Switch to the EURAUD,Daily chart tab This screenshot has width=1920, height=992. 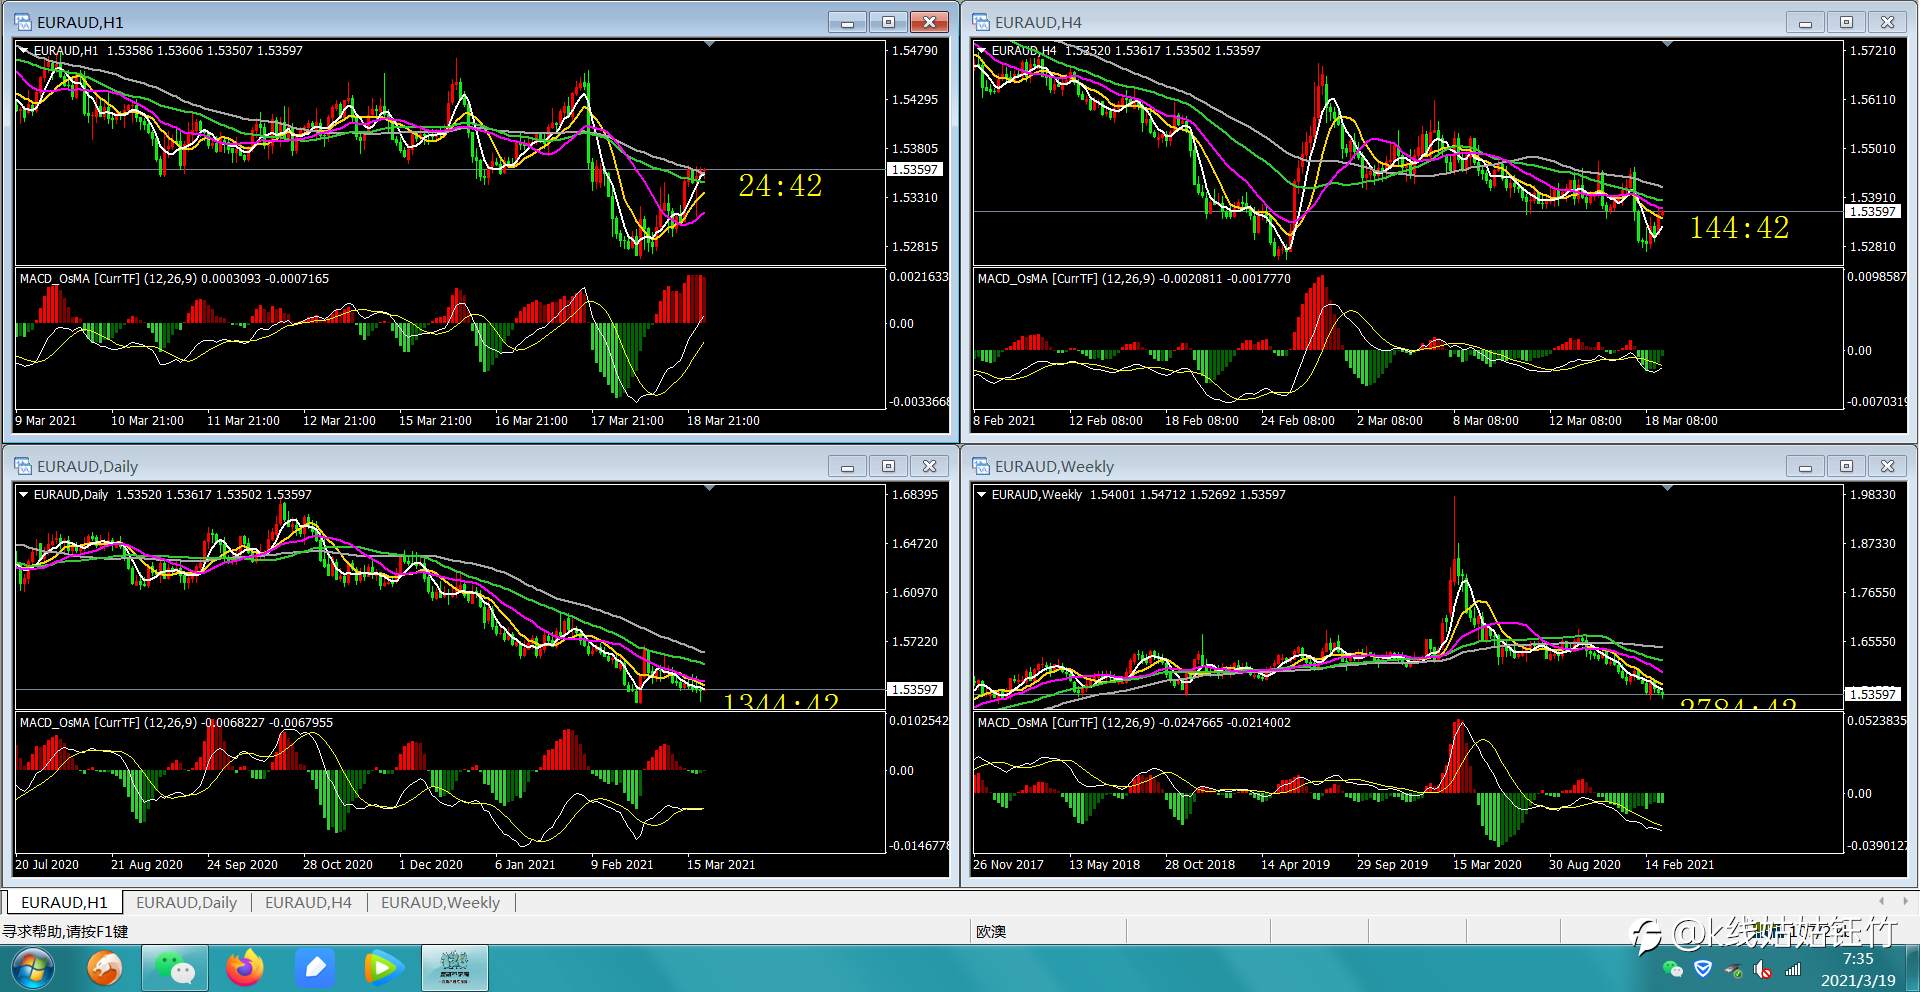pos(186,902)
